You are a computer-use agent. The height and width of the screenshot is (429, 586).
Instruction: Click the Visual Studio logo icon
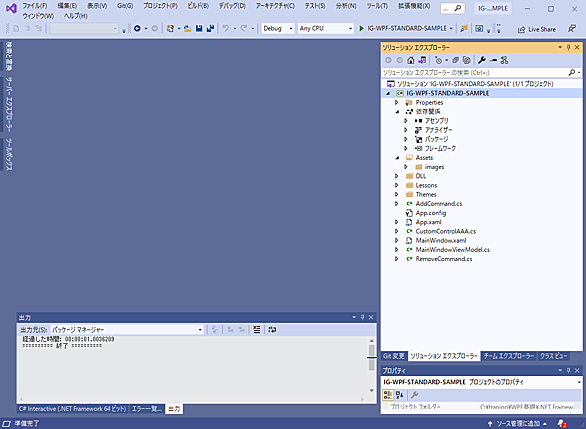[11, 8]
